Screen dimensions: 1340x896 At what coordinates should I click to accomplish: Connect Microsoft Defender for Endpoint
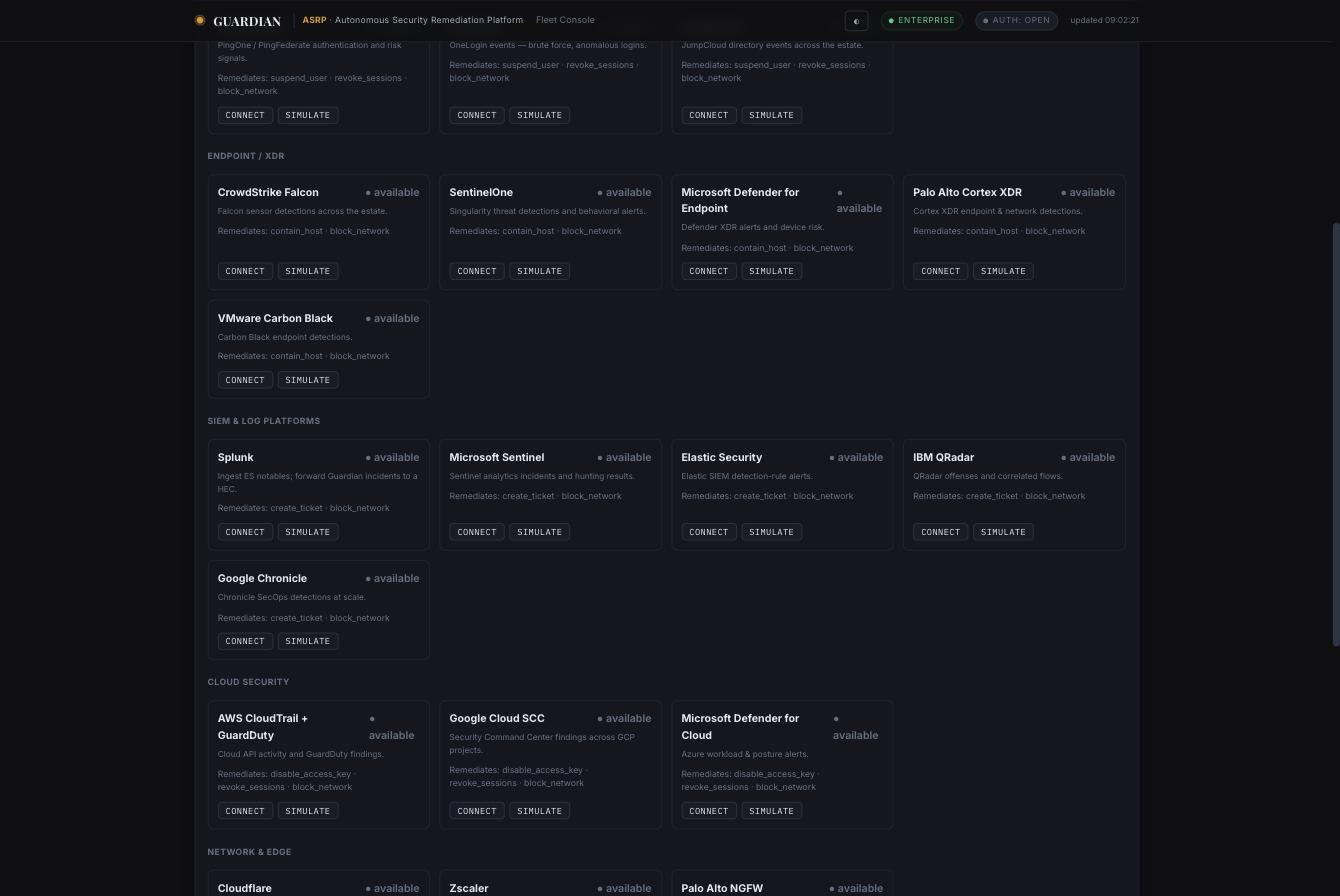(709, 271)
